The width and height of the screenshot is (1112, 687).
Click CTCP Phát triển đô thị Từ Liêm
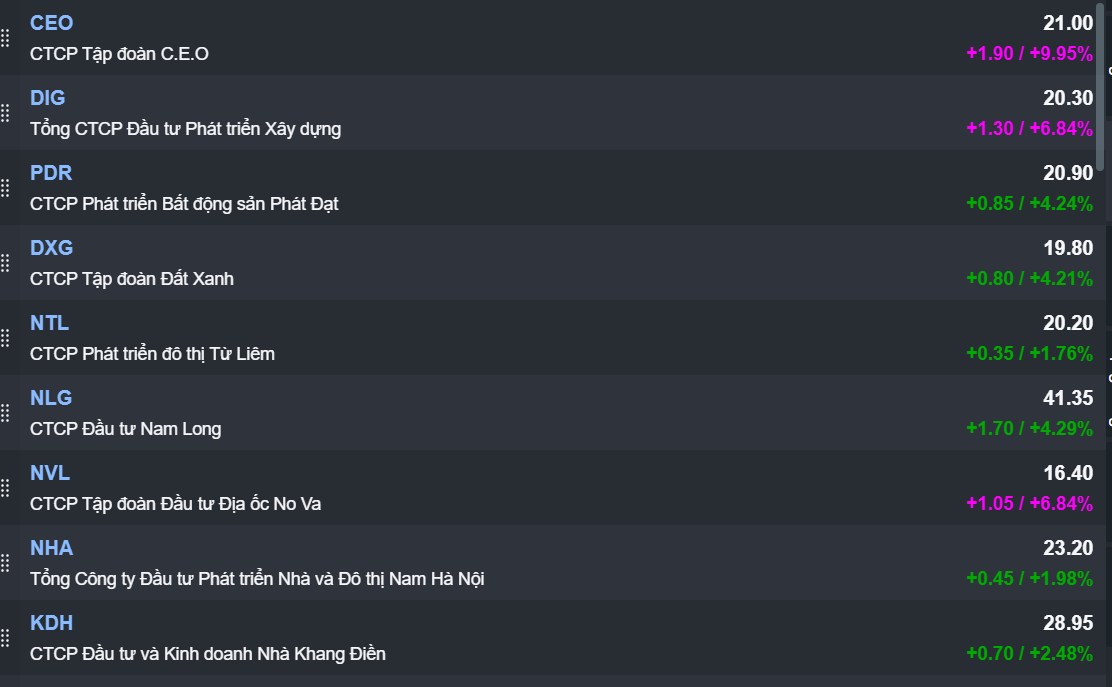click(152, 354)
